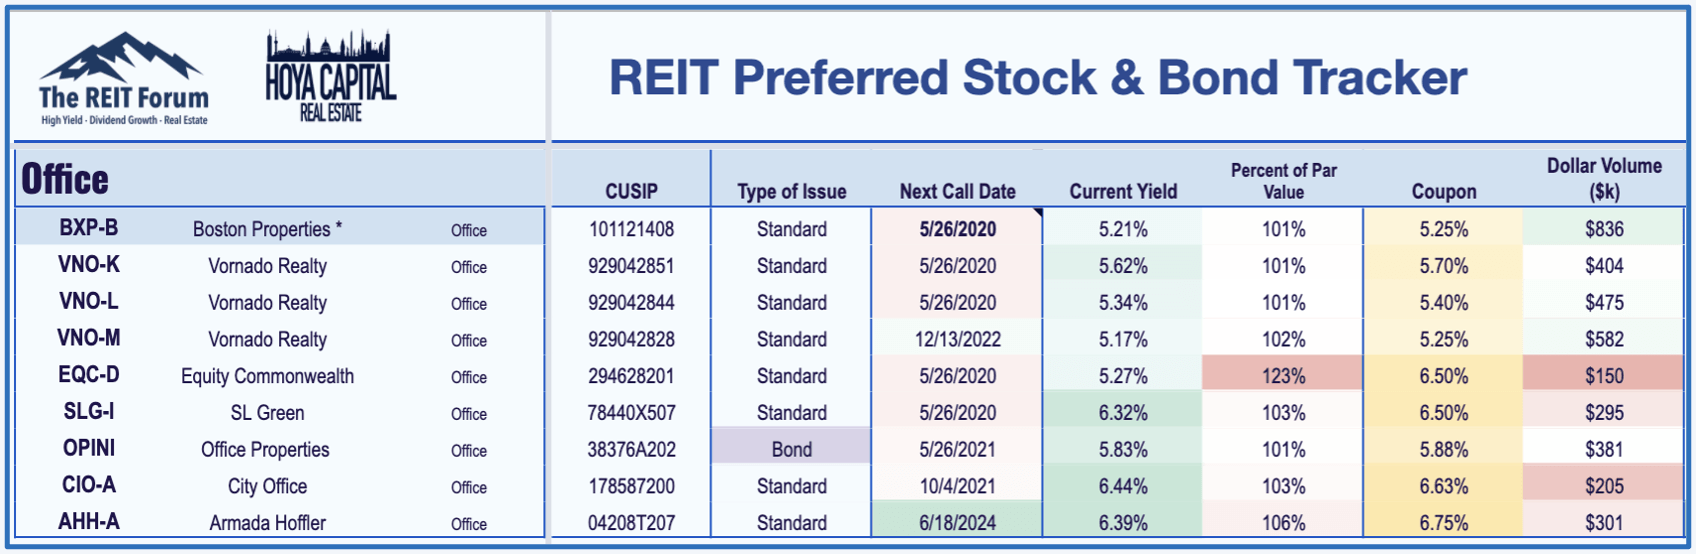
Task: Click the $150 dollar volume cell
Action: click(1604, 376)
